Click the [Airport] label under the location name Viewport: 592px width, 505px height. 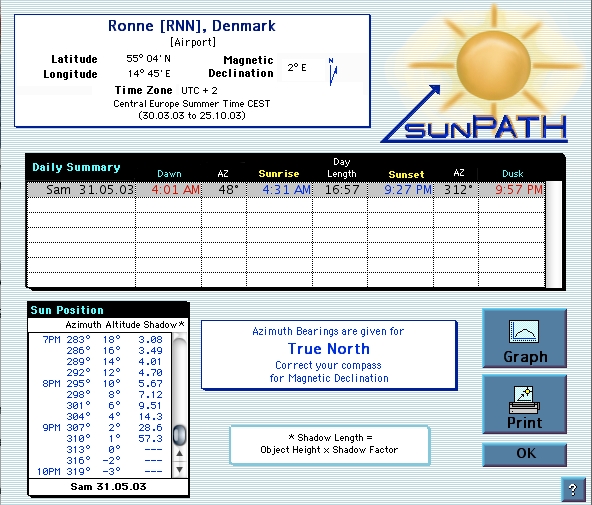point(193,42)
